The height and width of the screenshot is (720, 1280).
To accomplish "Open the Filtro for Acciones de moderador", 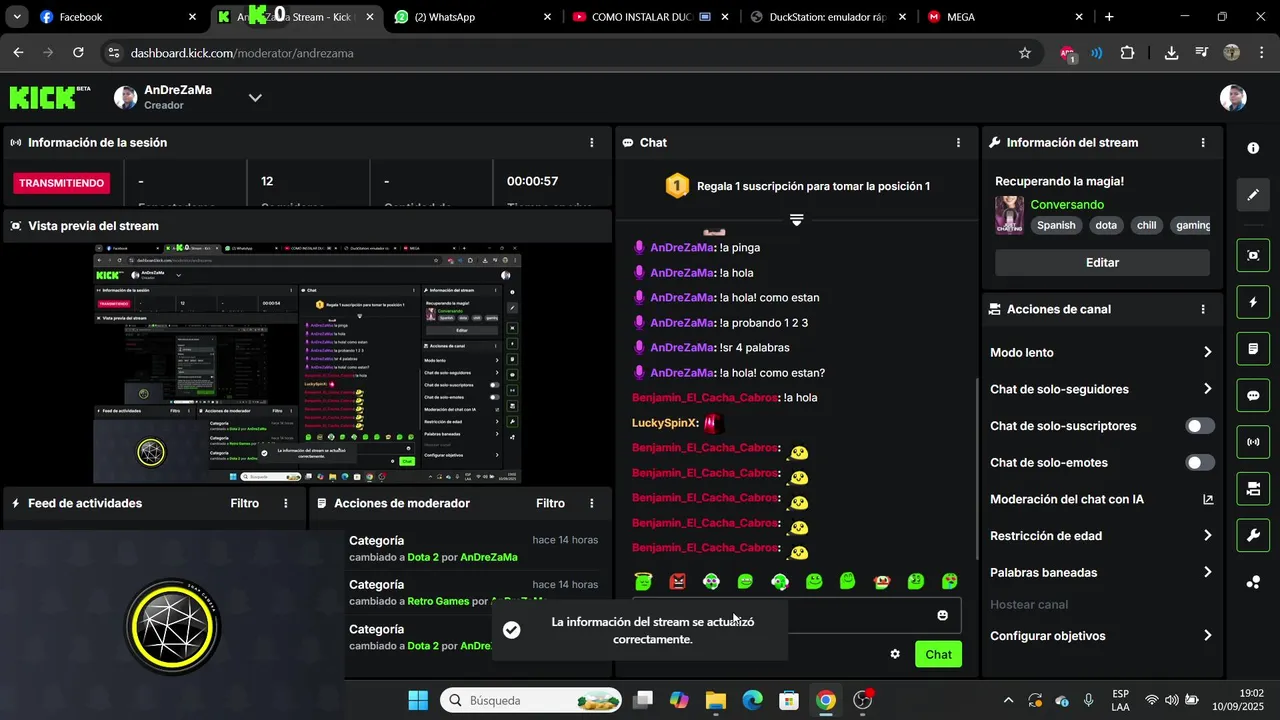I will (551, 504).
